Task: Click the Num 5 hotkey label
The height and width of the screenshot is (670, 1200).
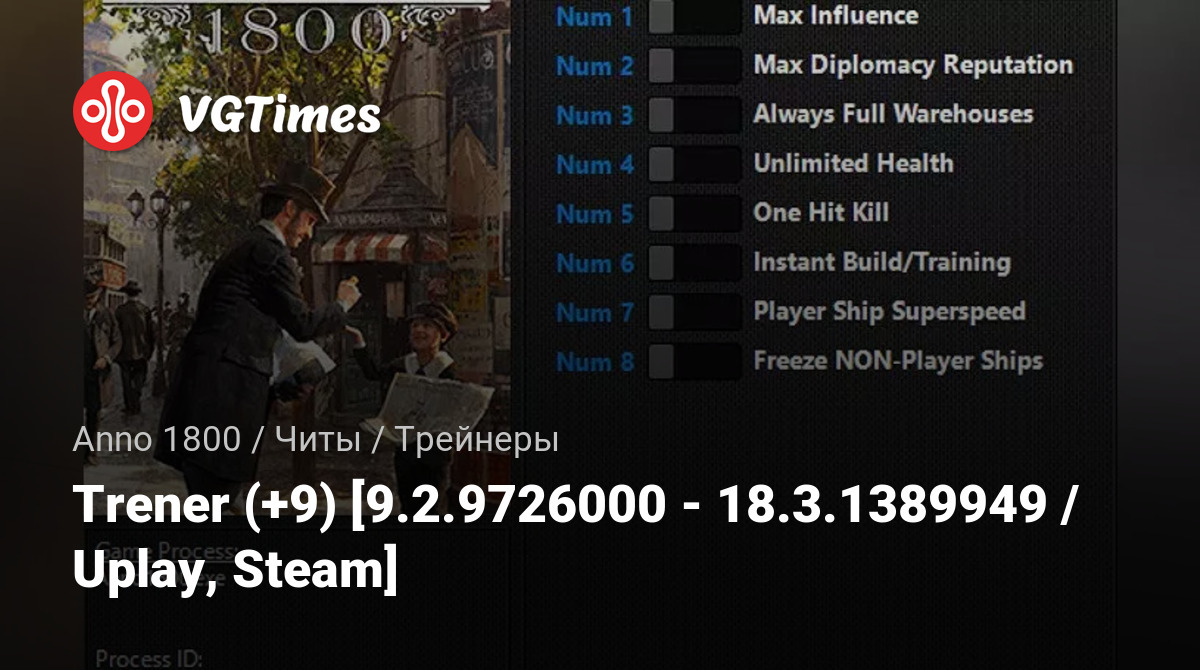Action: (x=595, y=213)
